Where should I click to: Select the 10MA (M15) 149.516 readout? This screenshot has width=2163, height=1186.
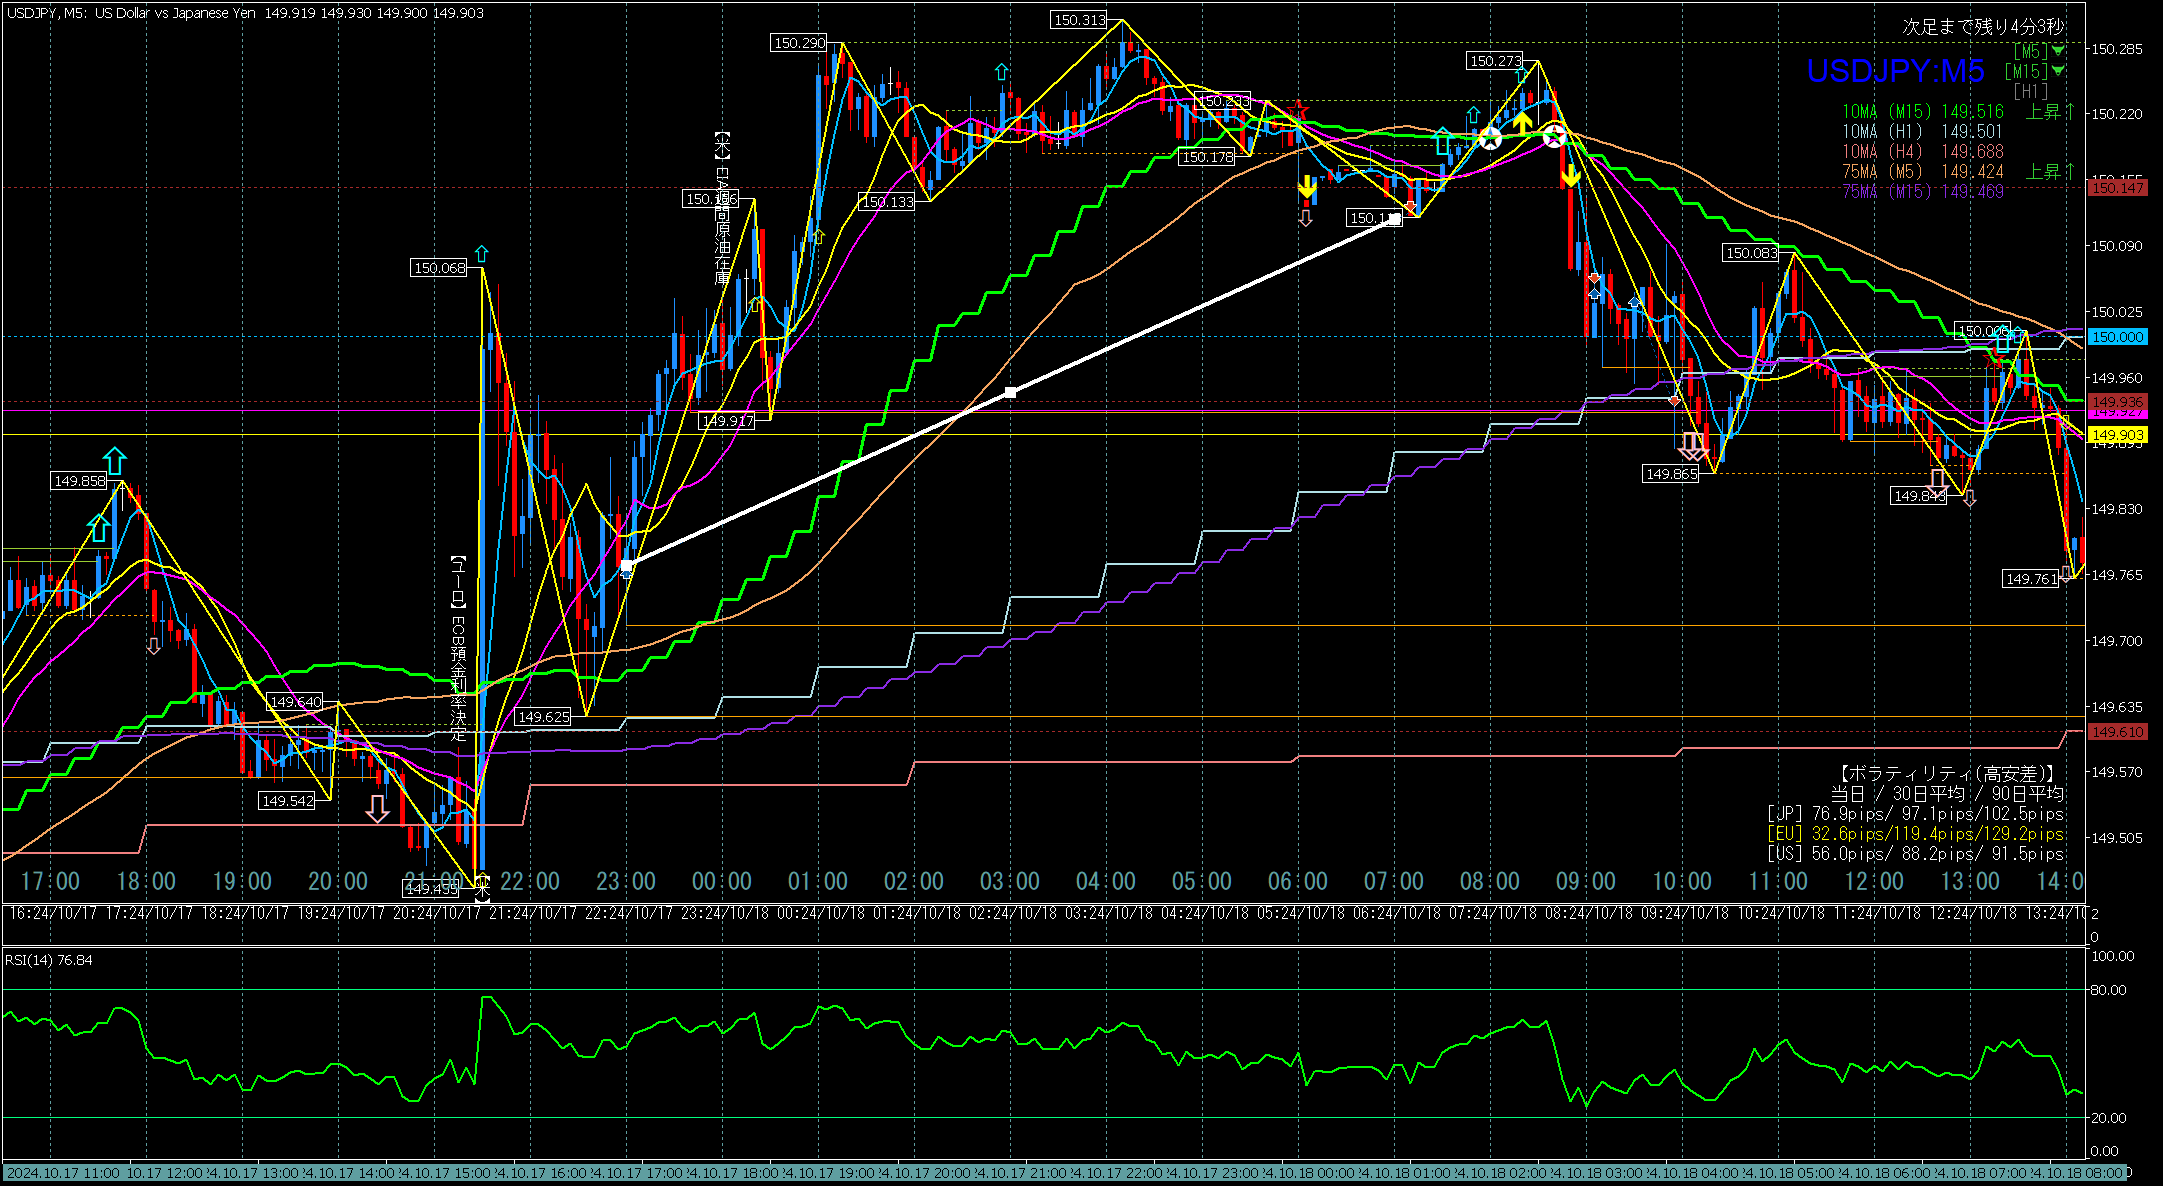pyautogui.click(x=1923, y=112)
